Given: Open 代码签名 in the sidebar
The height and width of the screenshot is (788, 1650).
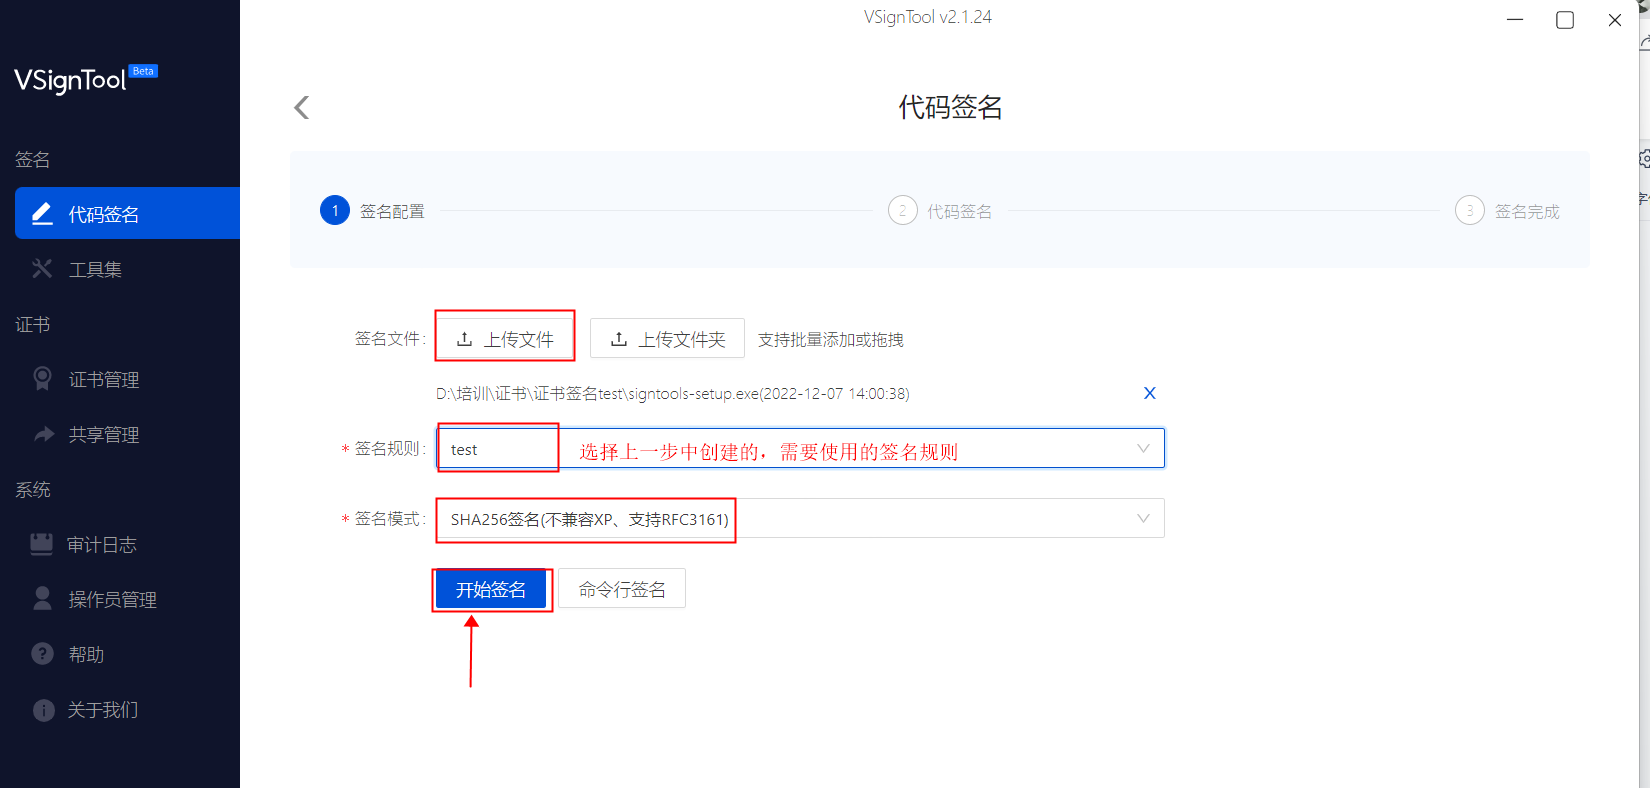Looking at the screenshot, I should coord(127,213).
